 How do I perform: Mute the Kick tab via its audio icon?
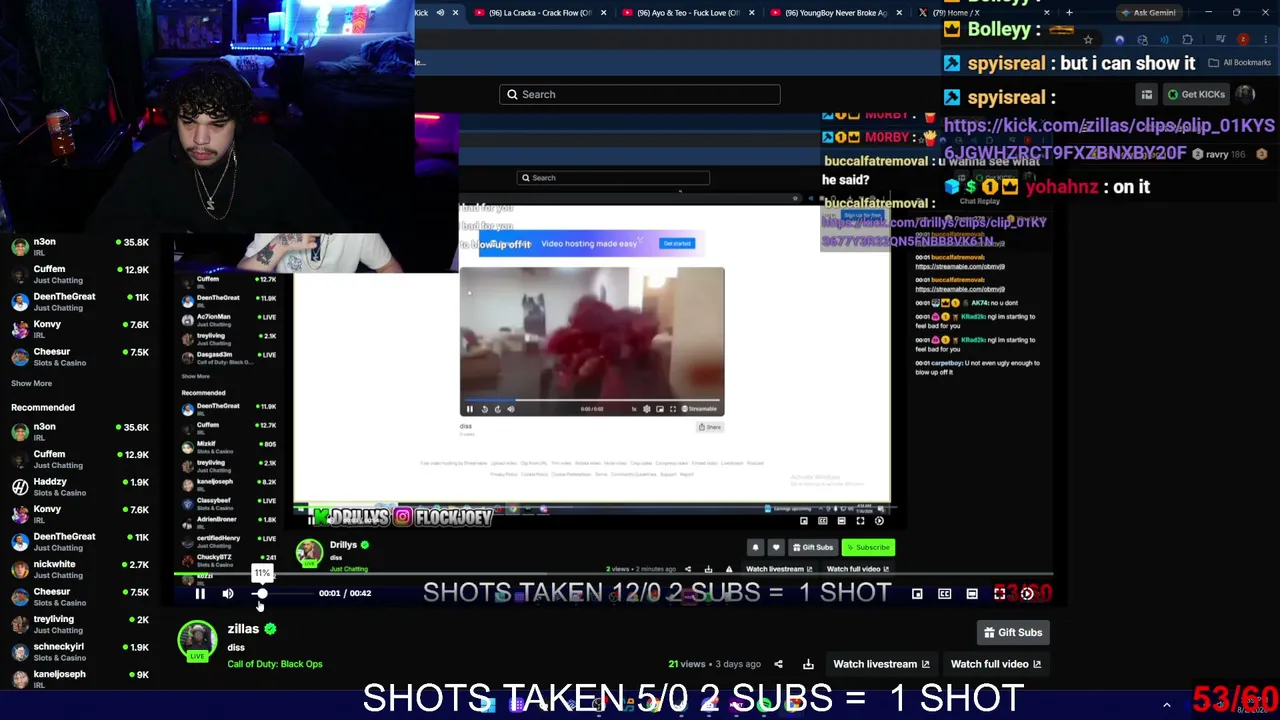[440, 13]
